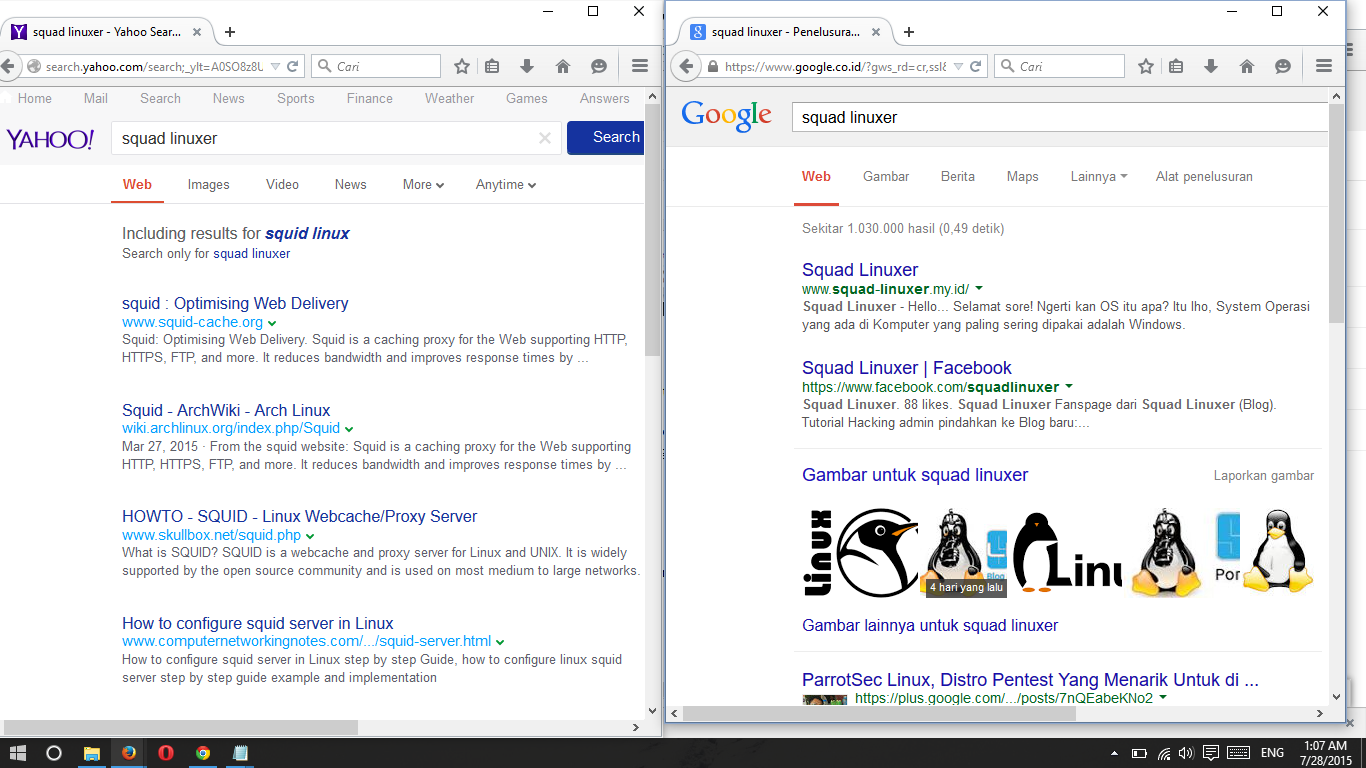
Task: Expand the Lainnya dropdown on Google
Action: coord(1099,177)
